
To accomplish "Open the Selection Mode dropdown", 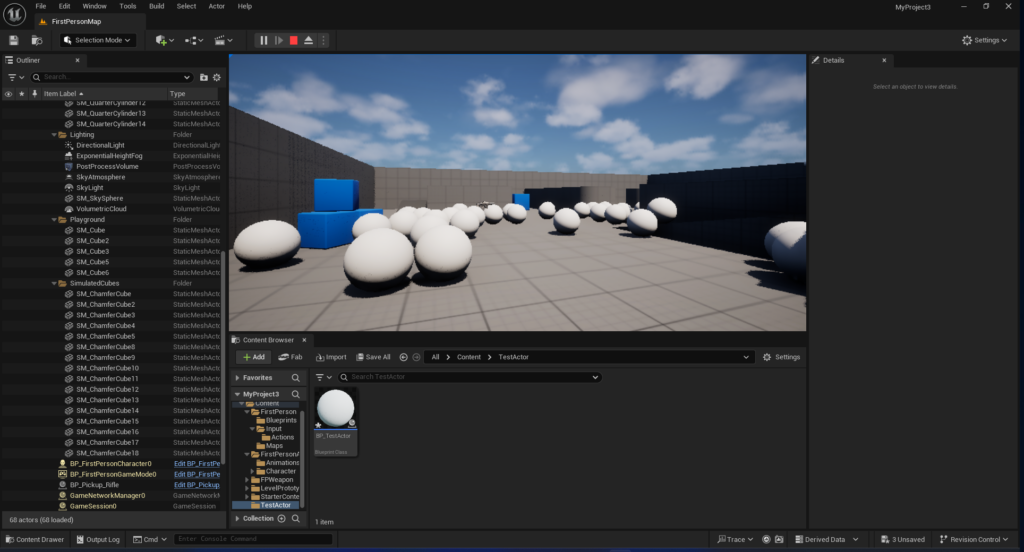I will pyautogui.click(x=98, y=40).
